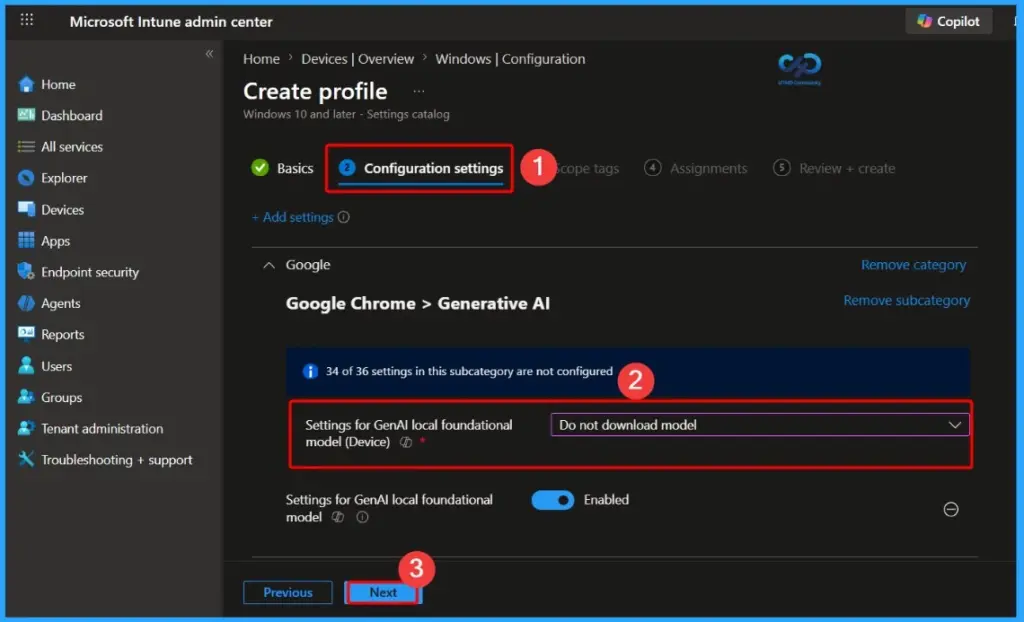Switch to the Assignments step tab
Screen dimensions: 1024x622
click(696, 168)
